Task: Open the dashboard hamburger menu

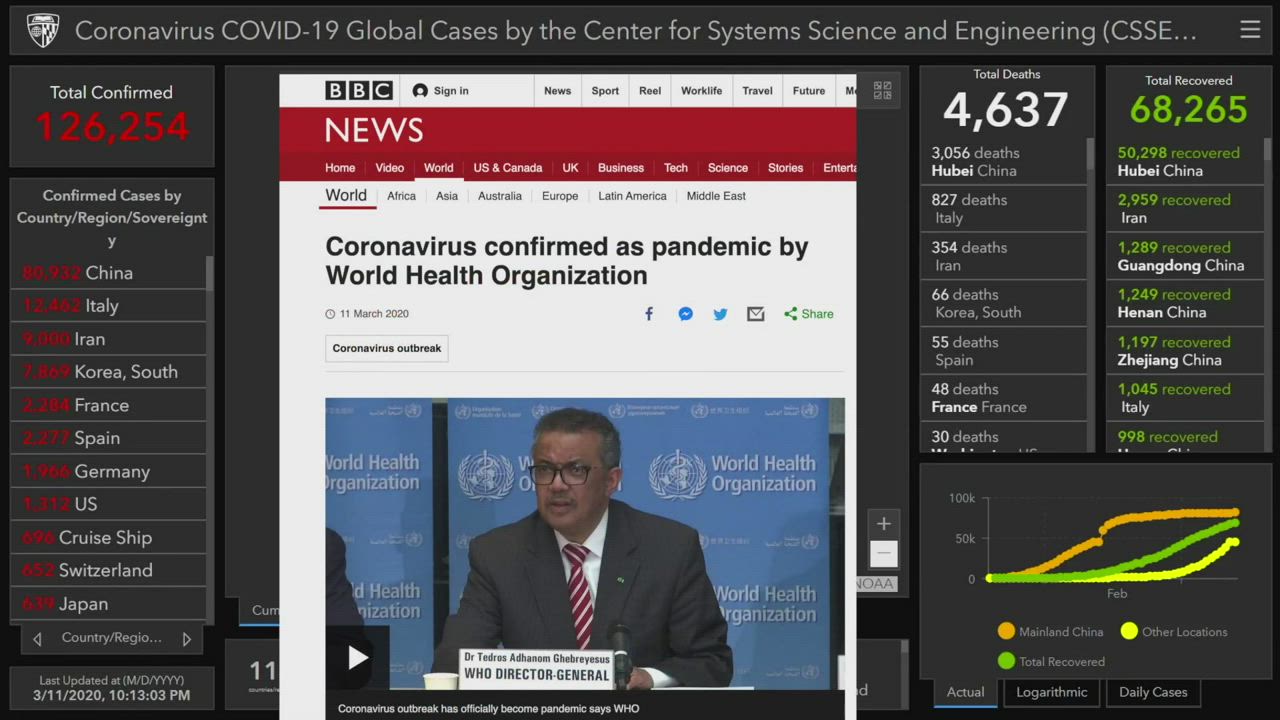Action: [1250, 30]
